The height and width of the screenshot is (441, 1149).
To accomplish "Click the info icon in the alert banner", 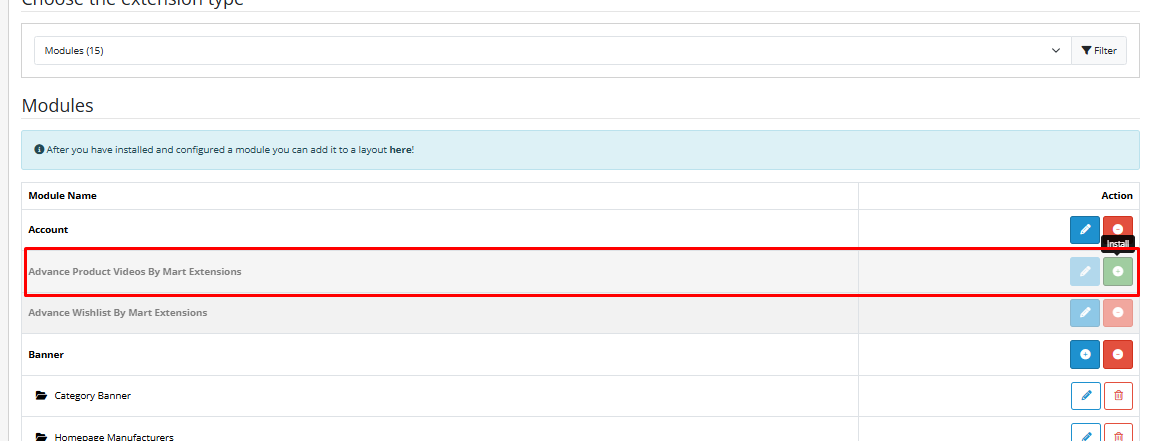I will point(39,149).
